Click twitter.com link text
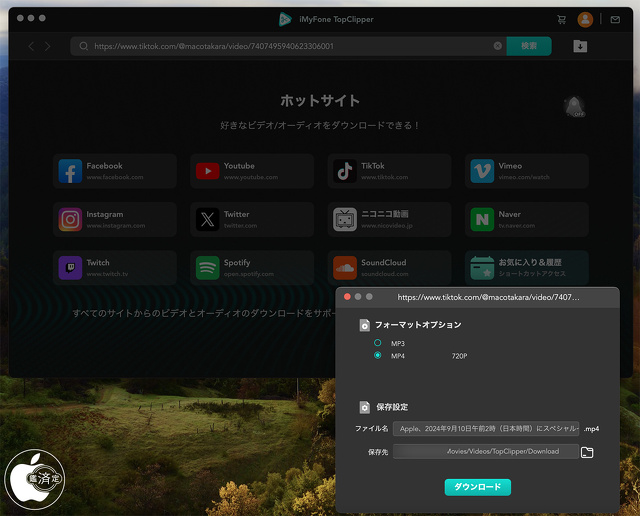Image resolution: width=640 pixels, height=516 pixels. [x=240, y=226]
